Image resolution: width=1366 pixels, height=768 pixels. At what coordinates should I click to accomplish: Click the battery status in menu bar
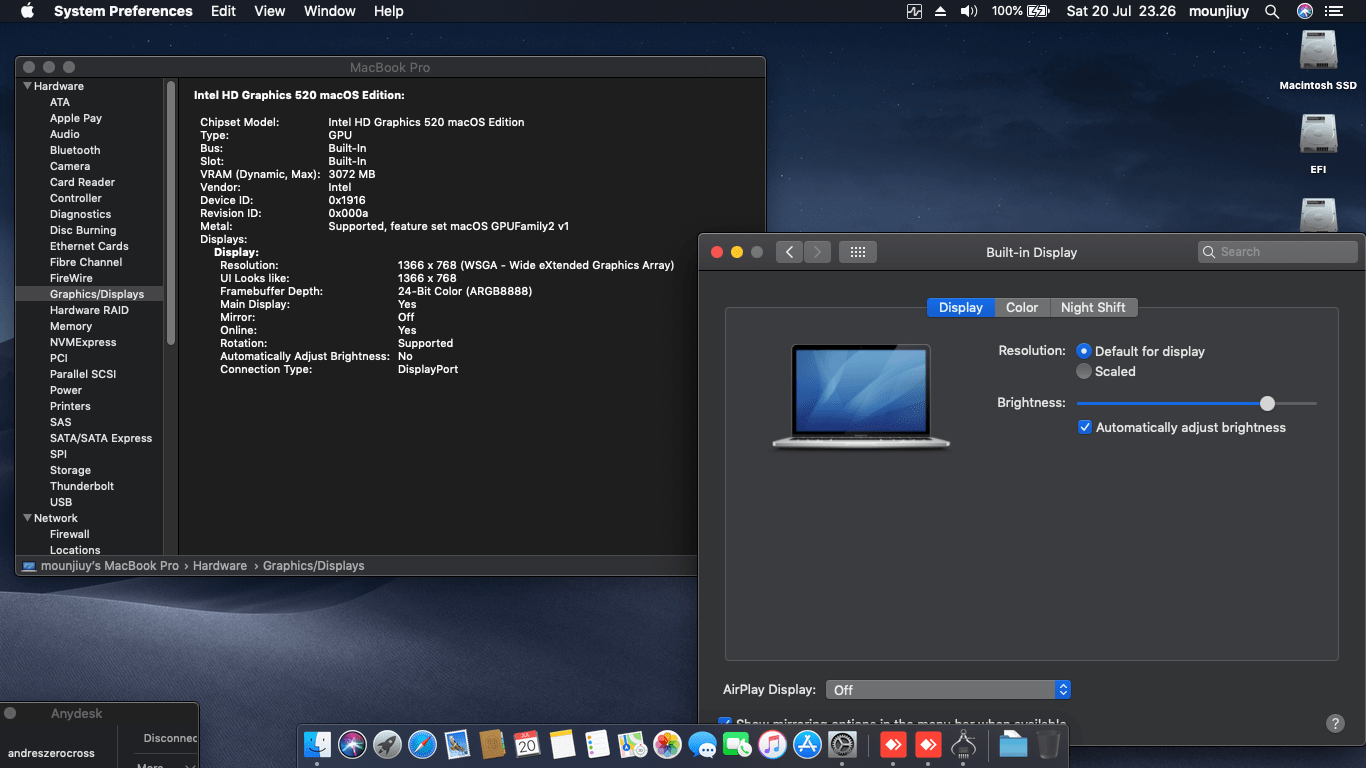1020,11
